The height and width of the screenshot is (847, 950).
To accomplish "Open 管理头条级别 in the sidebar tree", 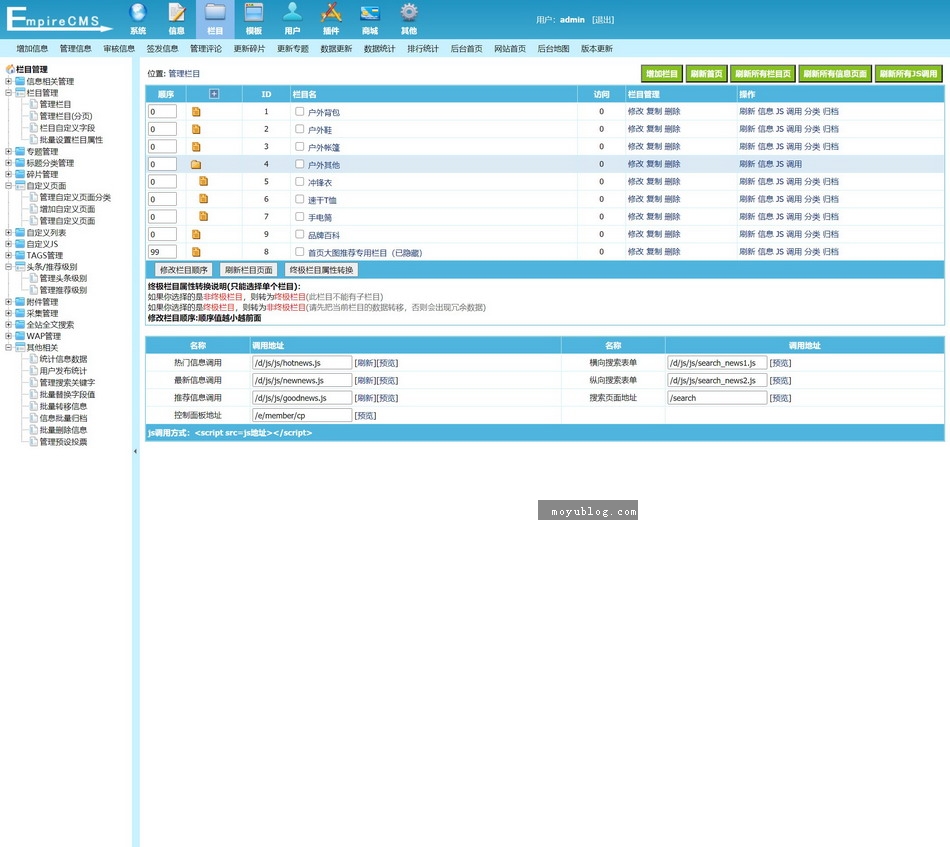I will pyautogui.click(x=64, y=279).
